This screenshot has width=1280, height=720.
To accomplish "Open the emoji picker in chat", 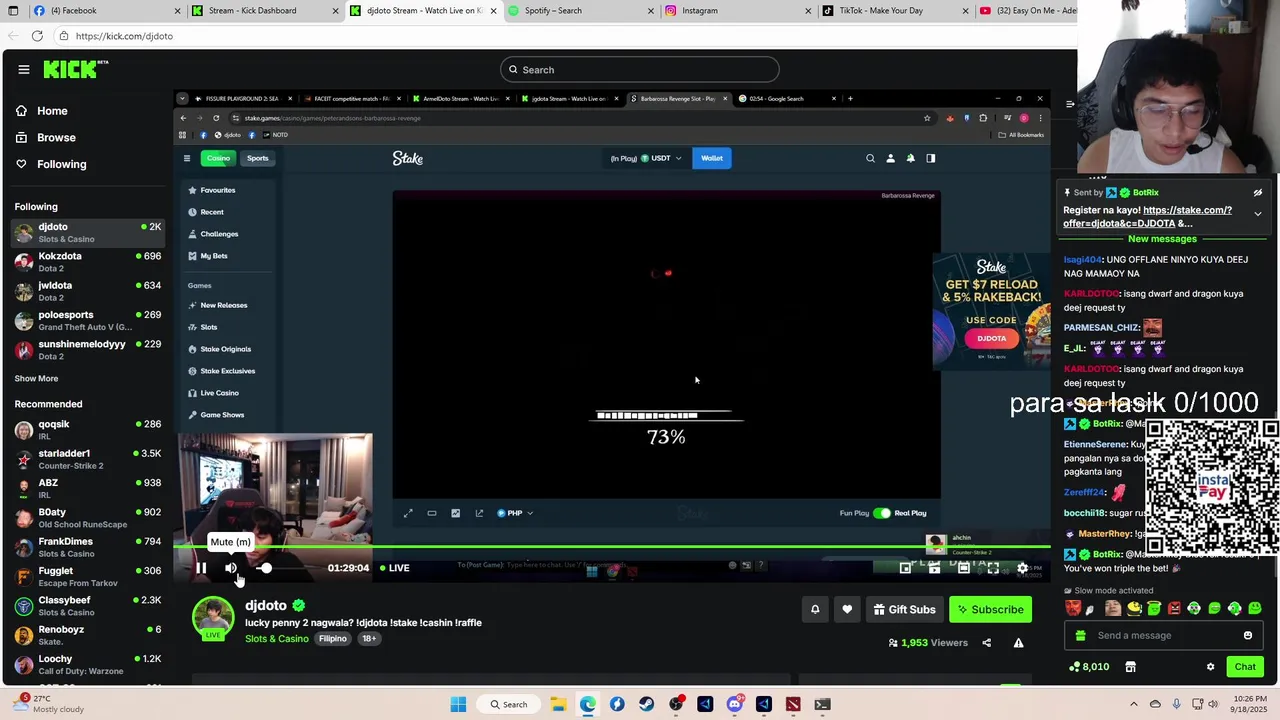I will click(x=1248, y=636).
